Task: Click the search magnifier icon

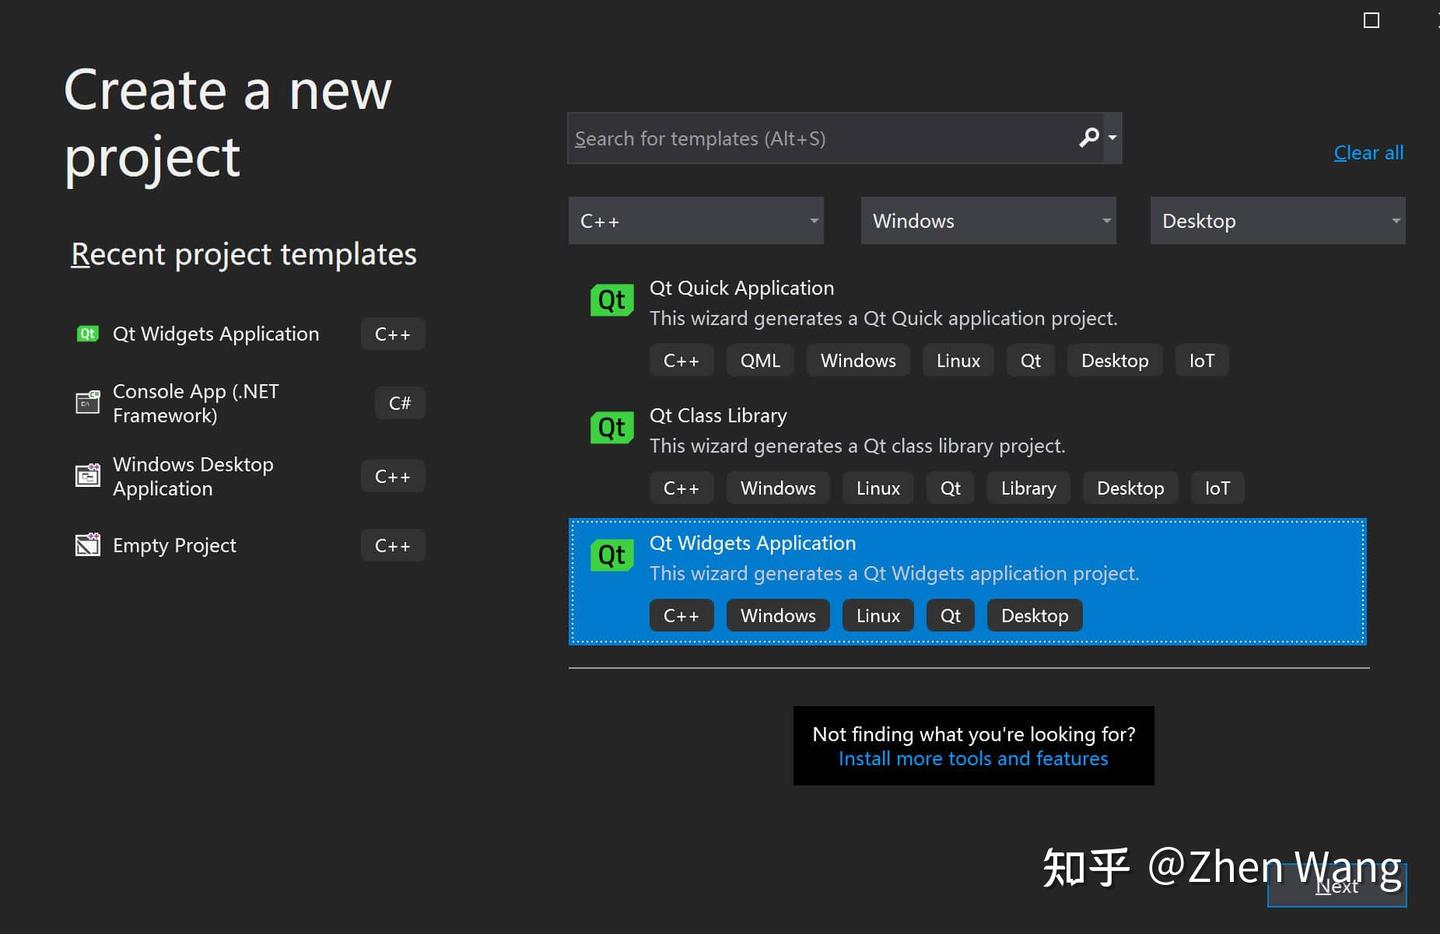Action: click(1088, 138)
